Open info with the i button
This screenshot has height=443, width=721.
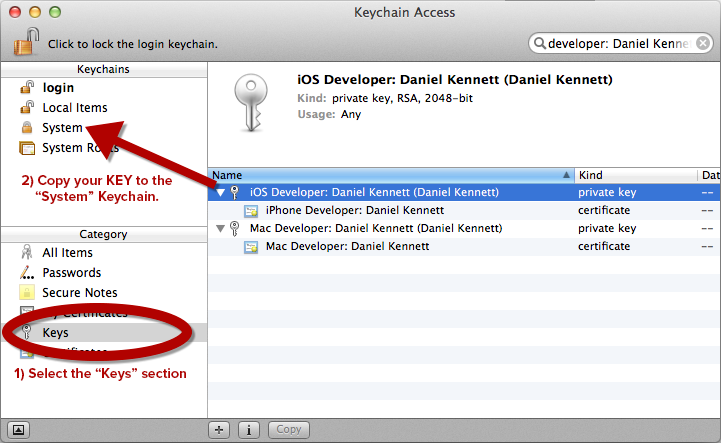click(x=249, y=430)
